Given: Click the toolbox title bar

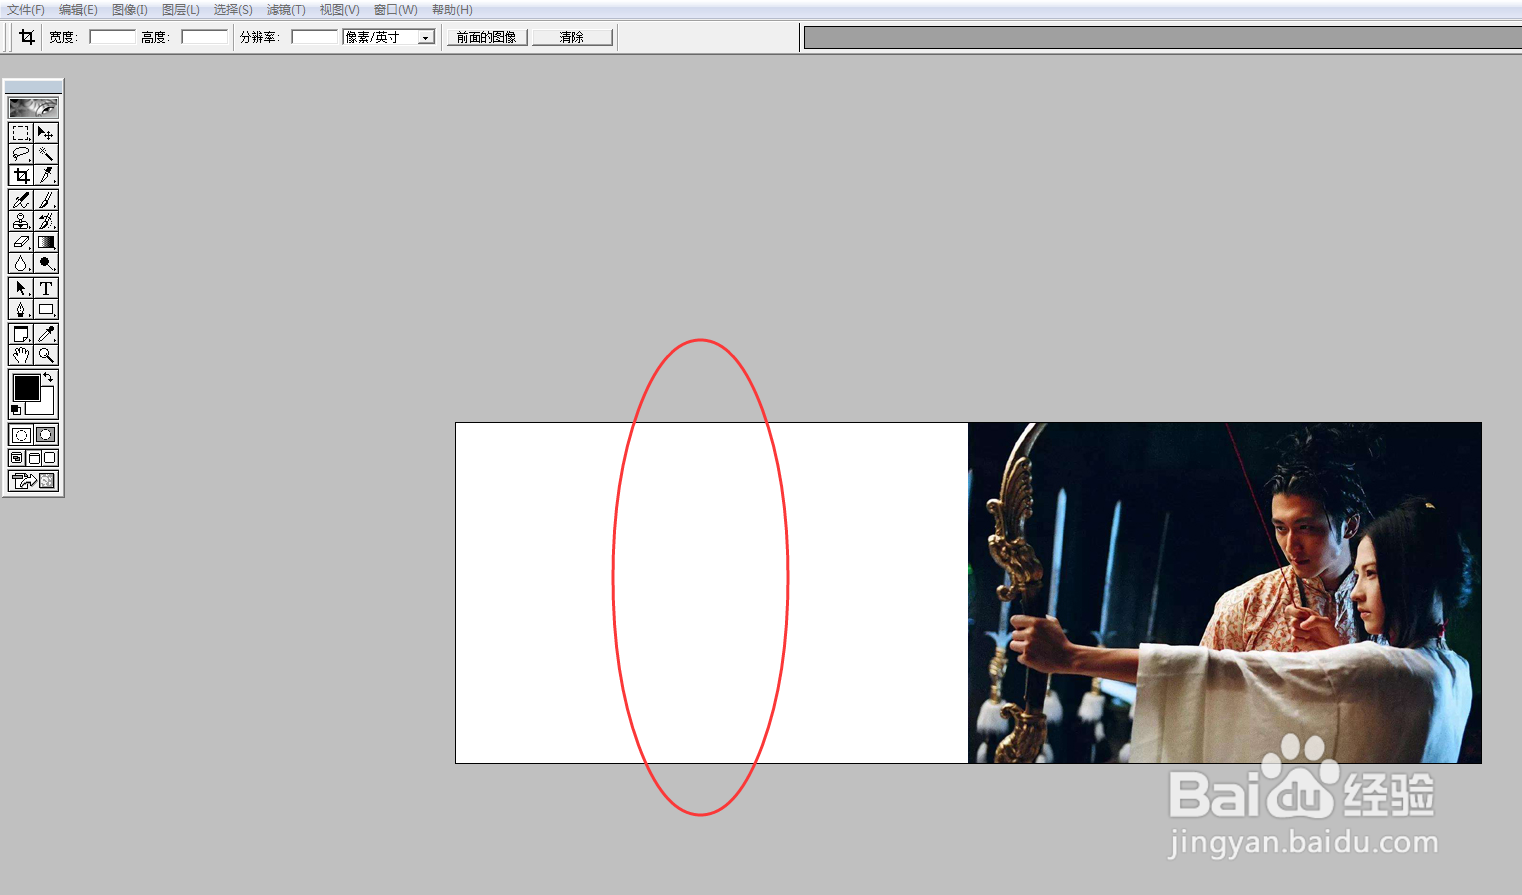Looking at the screenshot, I should (x=33, y=87).
